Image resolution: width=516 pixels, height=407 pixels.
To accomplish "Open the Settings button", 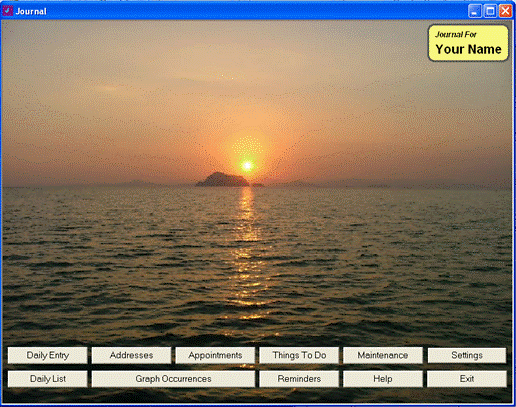I will coord(467,355).
